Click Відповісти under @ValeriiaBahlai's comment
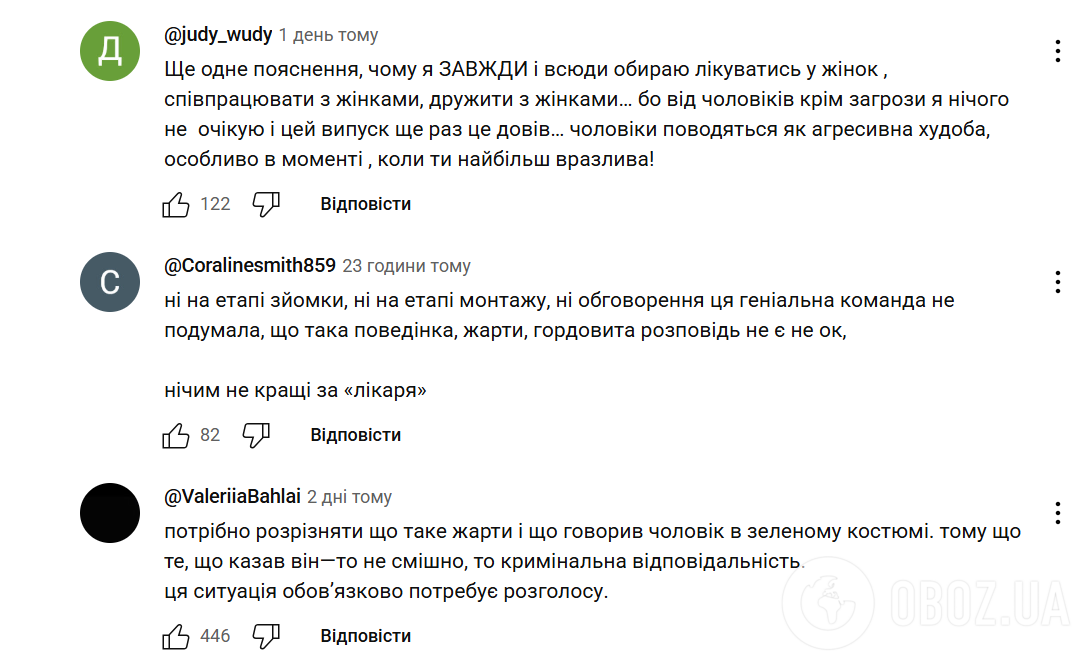The image size is (1089, 666). click(x=365, y=635)
